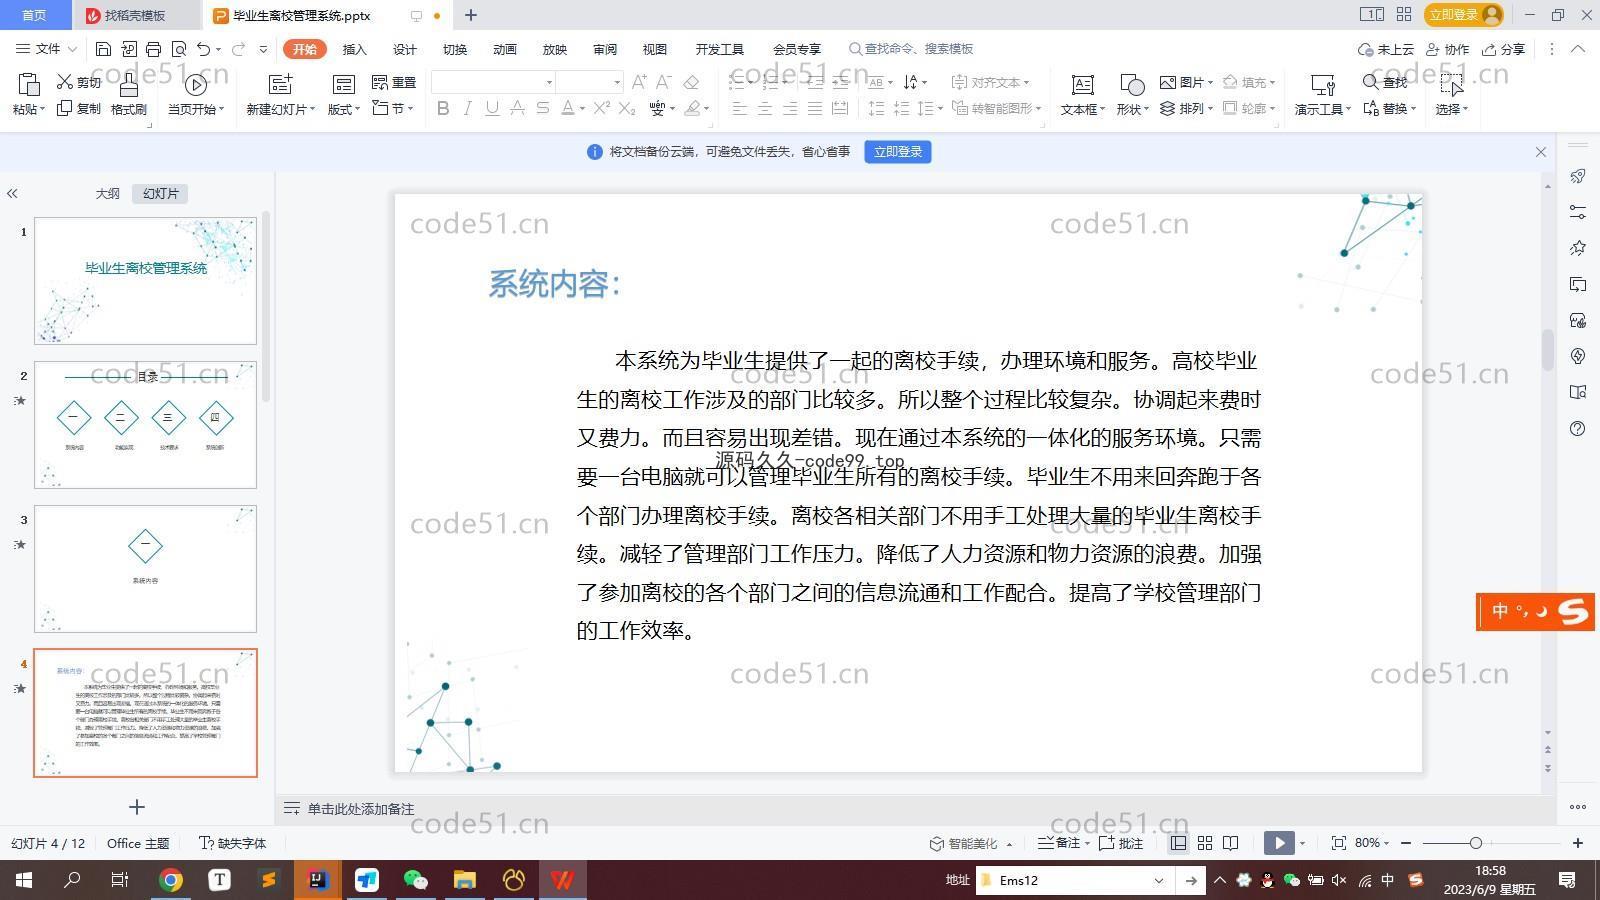Image resolution: width=1600 pixels, height=900 pixels.
Task: Add a comment with 批注
Action: [x=1121, y=843]
